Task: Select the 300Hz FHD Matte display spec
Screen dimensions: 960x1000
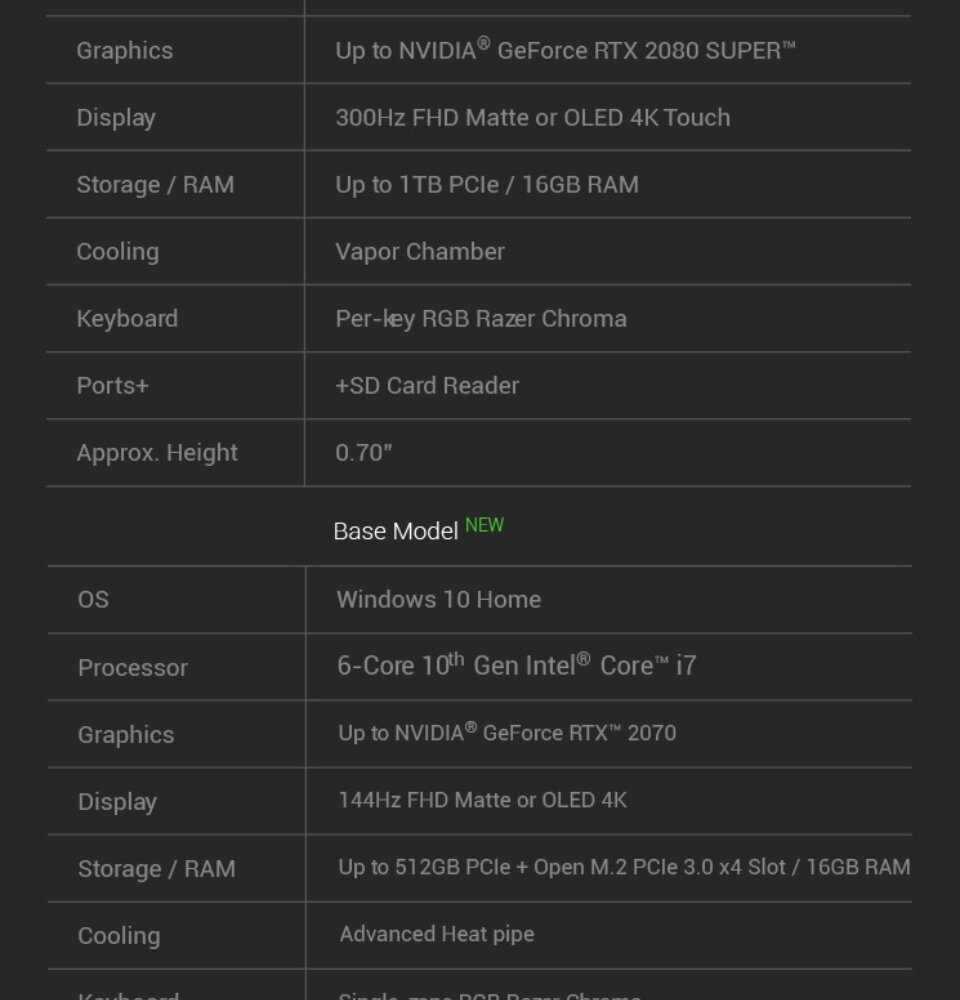Action: [532, 117]
